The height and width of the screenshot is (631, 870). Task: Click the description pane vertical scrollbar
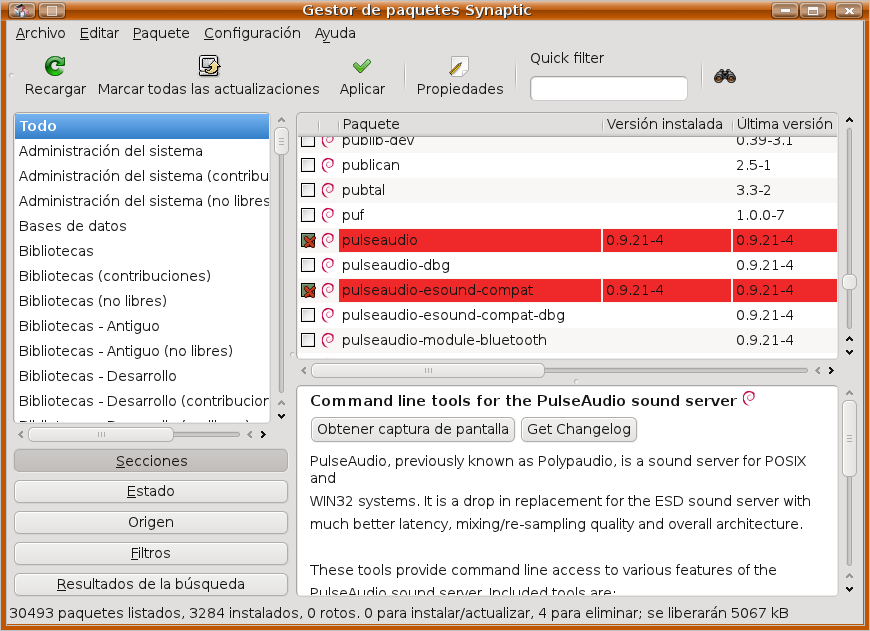[849, 438]
